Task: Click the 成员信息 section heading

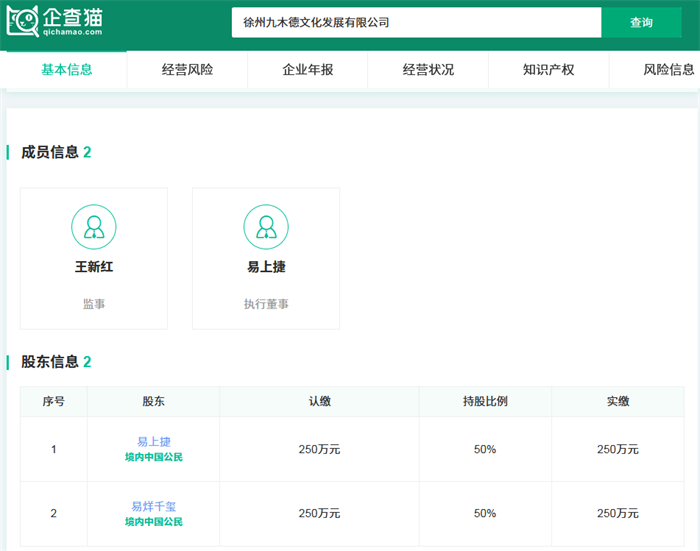Action: pos(50,152)
